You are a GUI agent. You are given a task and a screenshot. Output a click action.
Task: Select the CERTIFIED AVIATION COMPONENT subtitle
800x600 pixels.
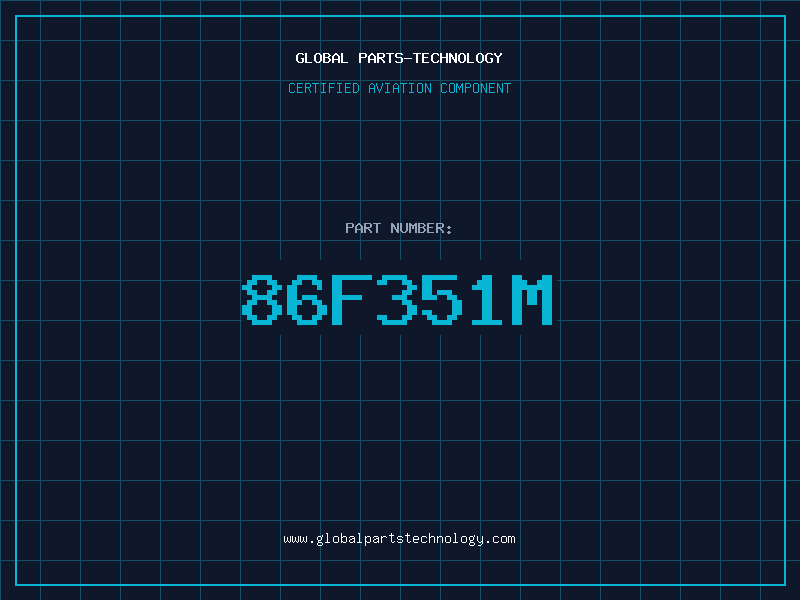pyautogui.click(x=399, y=88)
